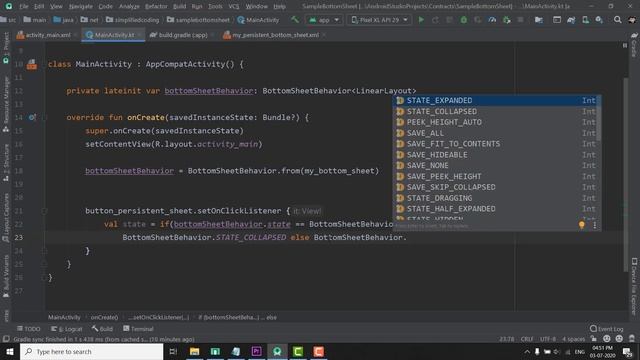Switch to the activity_main.xml tab

47,35
